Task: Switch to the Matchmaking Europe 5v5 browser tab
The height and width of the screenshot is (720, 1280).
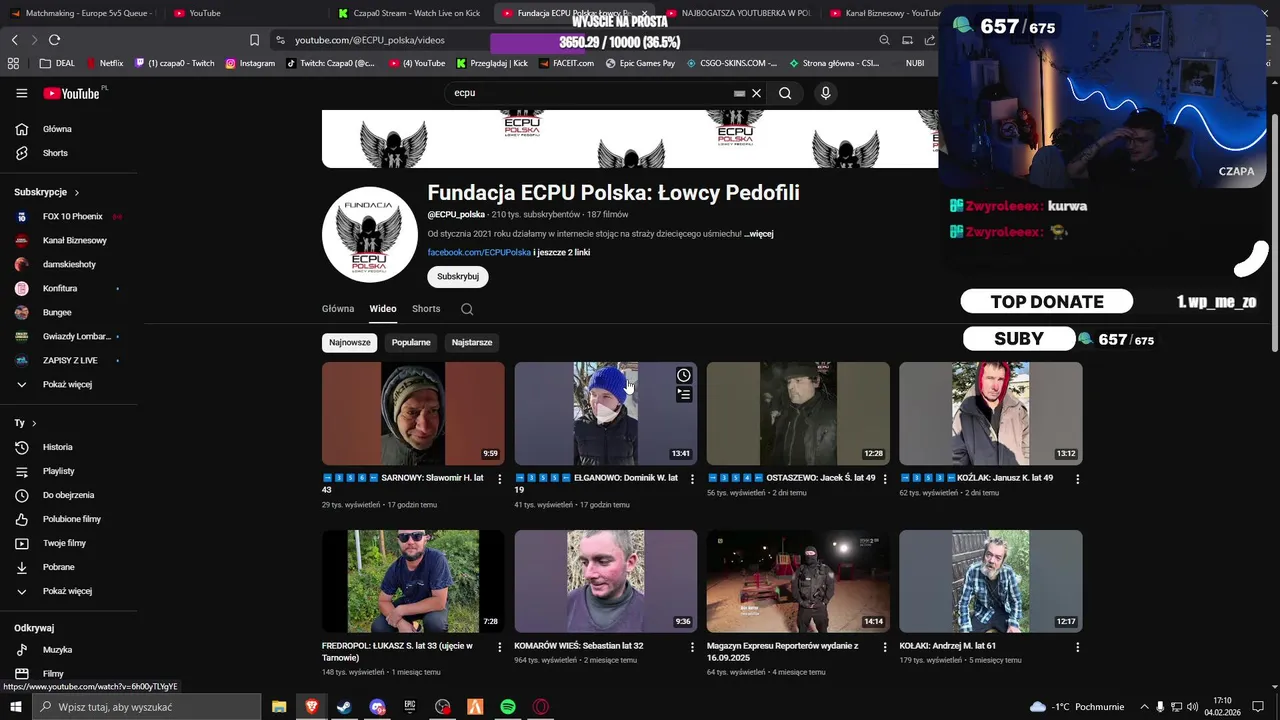Action: click(82, 13)
